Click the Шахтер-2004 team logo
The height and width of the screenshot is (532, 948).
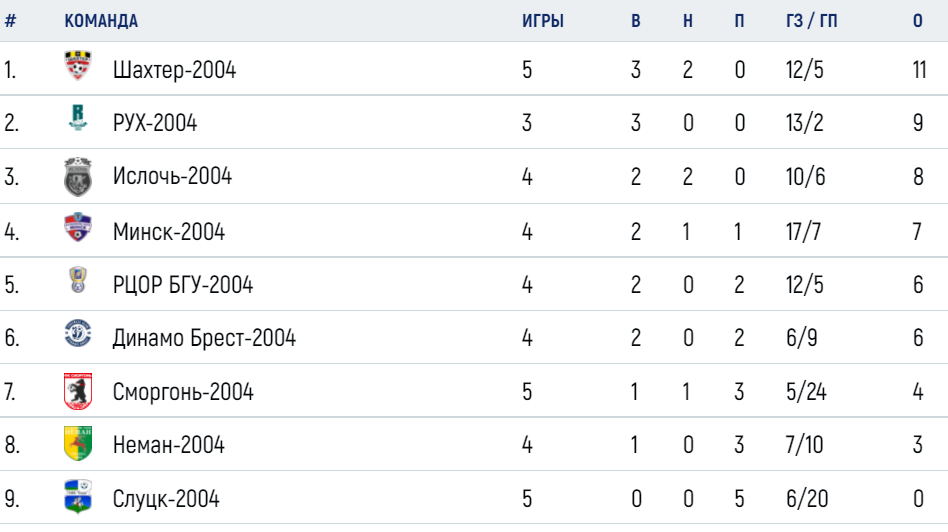78,66
